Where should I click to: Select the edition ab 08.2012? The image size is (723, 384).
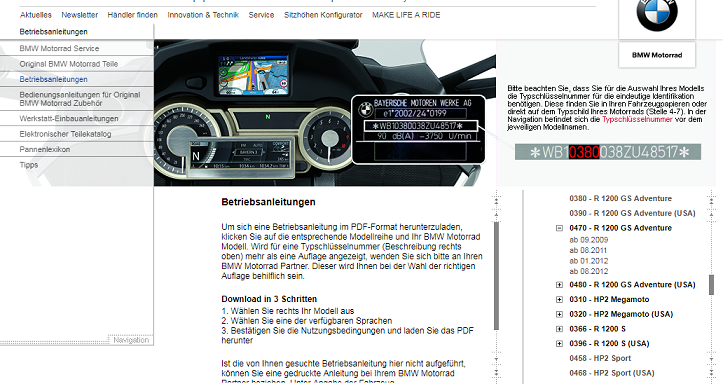588,272
